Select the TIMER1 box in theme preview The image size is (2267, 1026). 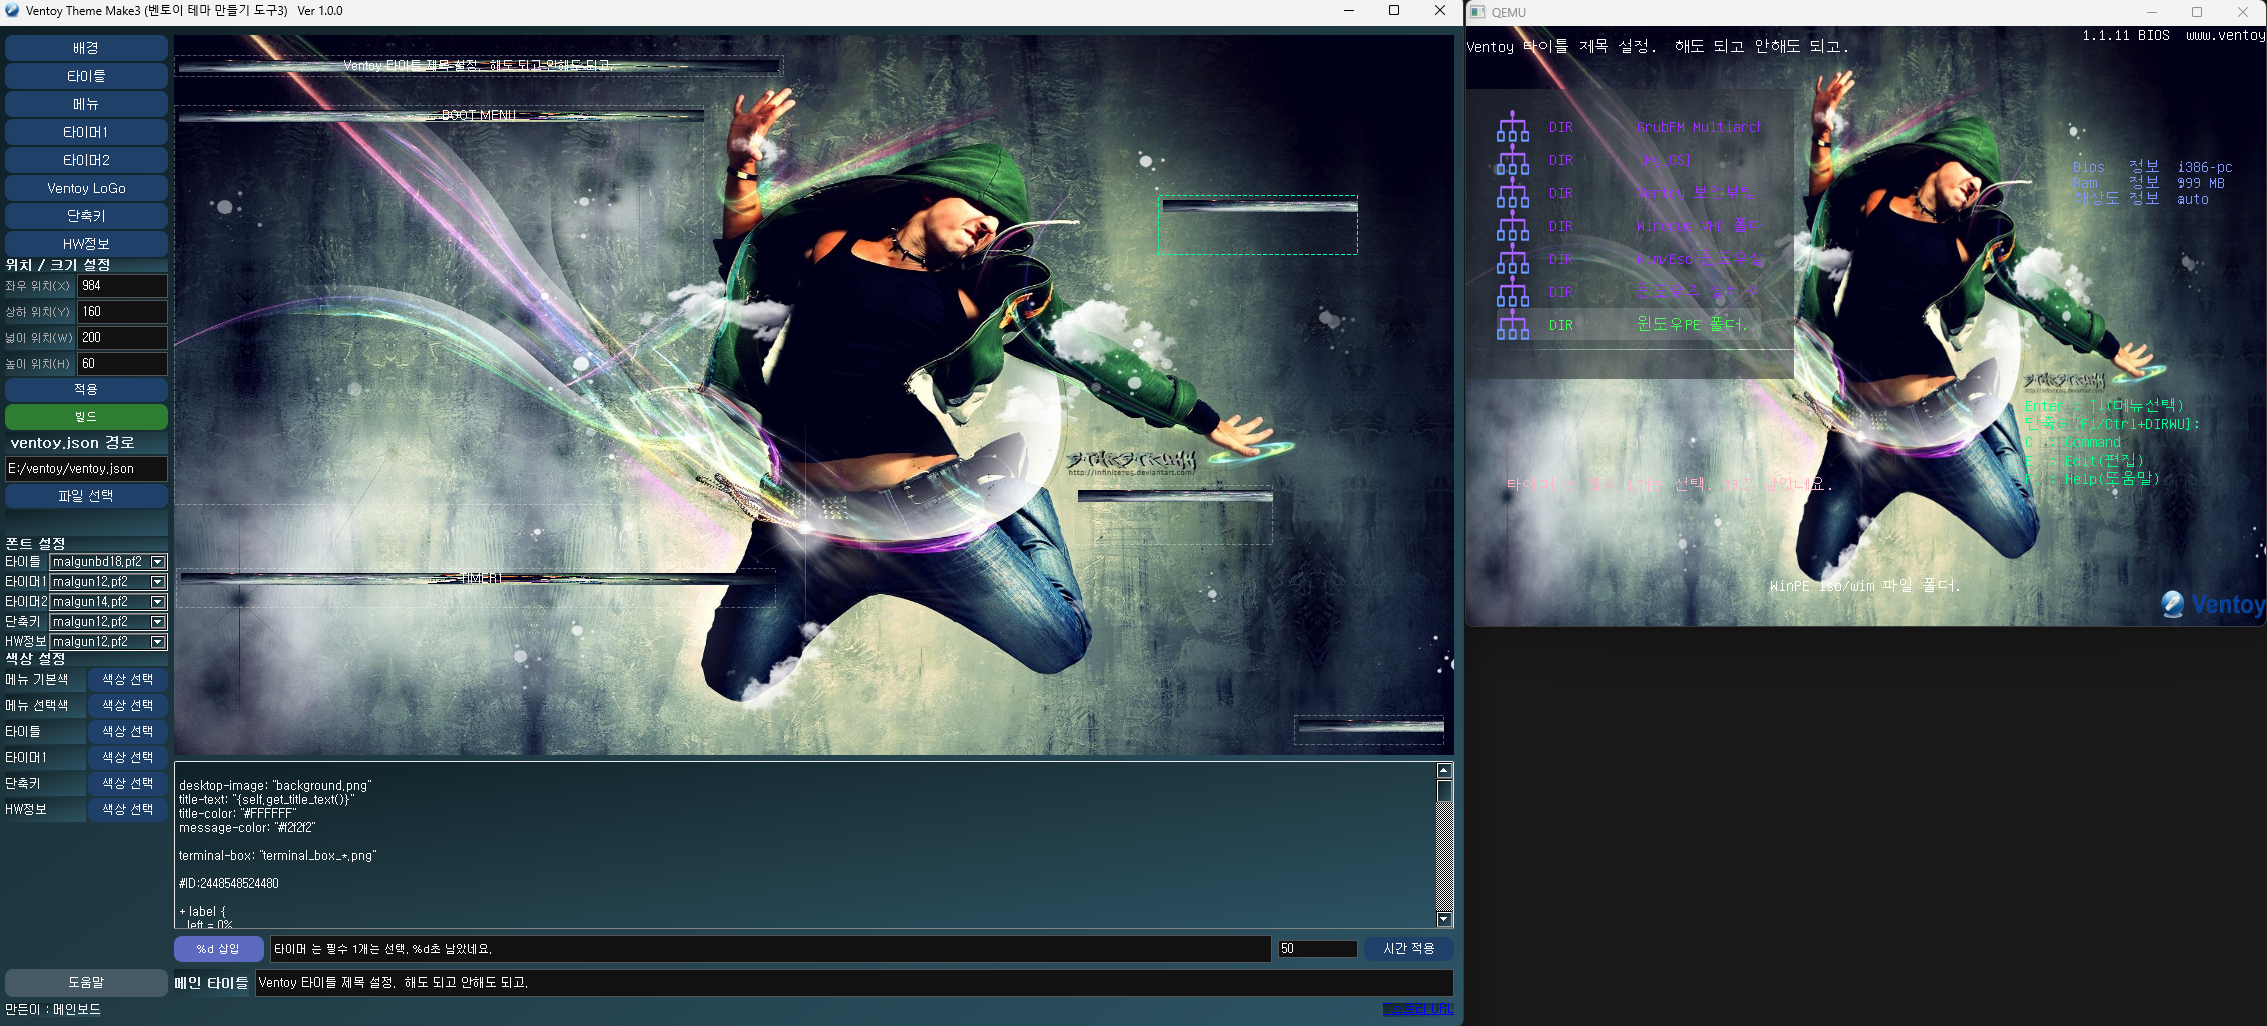click(476, 588)
